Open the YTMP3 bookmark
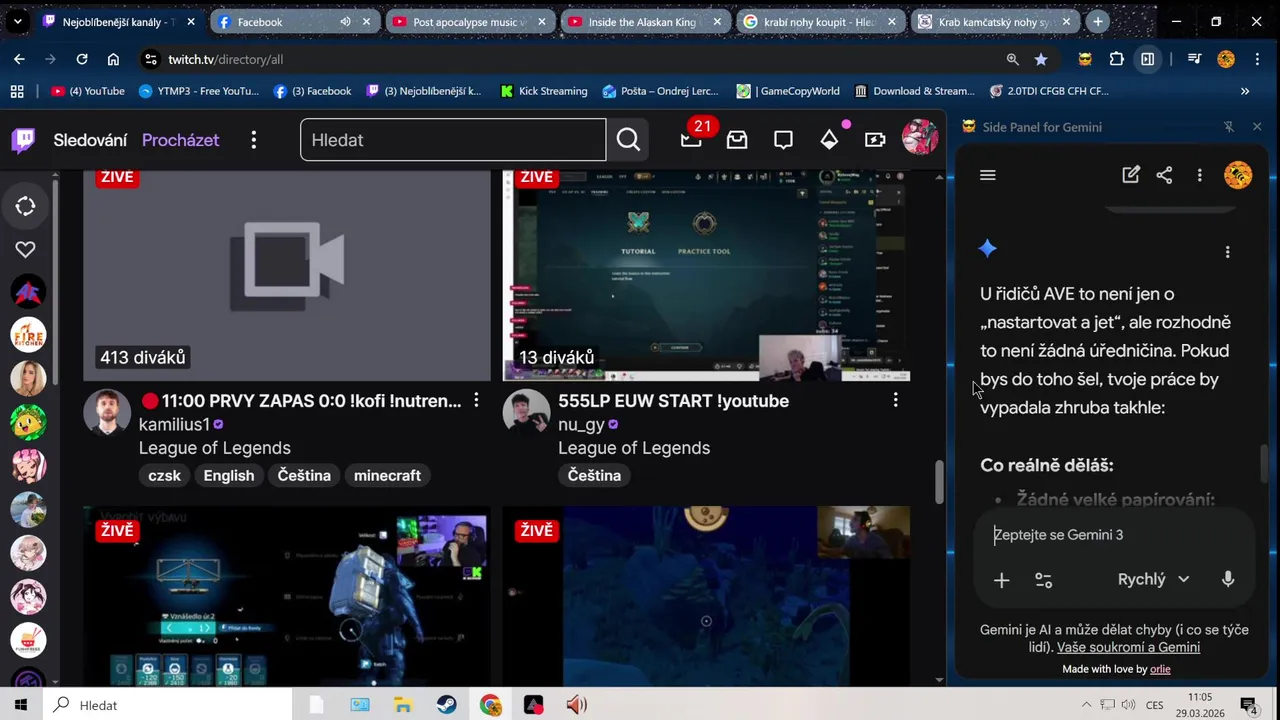 pyautogui.click(x=199, y=91)
